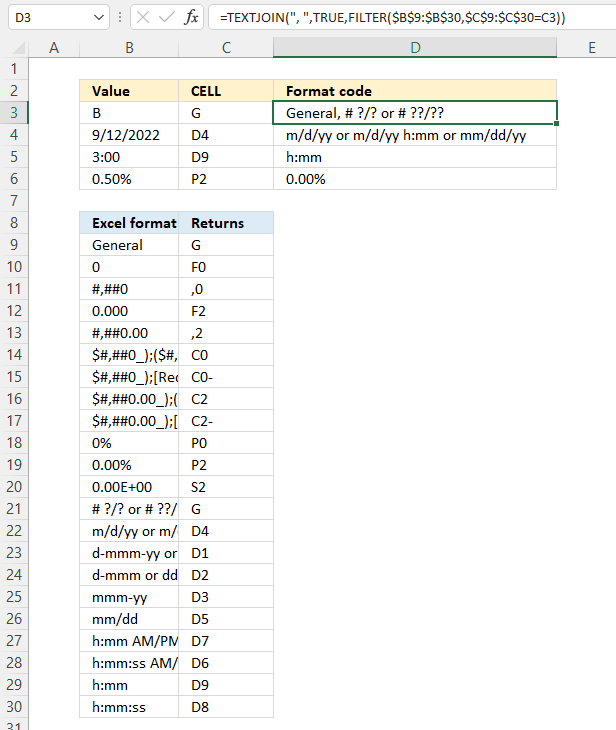Click the 'h:mm:ss' cell in row 30
Image resolution: width=616 pixels, height=730 pixels.
[x=129, y=707]
